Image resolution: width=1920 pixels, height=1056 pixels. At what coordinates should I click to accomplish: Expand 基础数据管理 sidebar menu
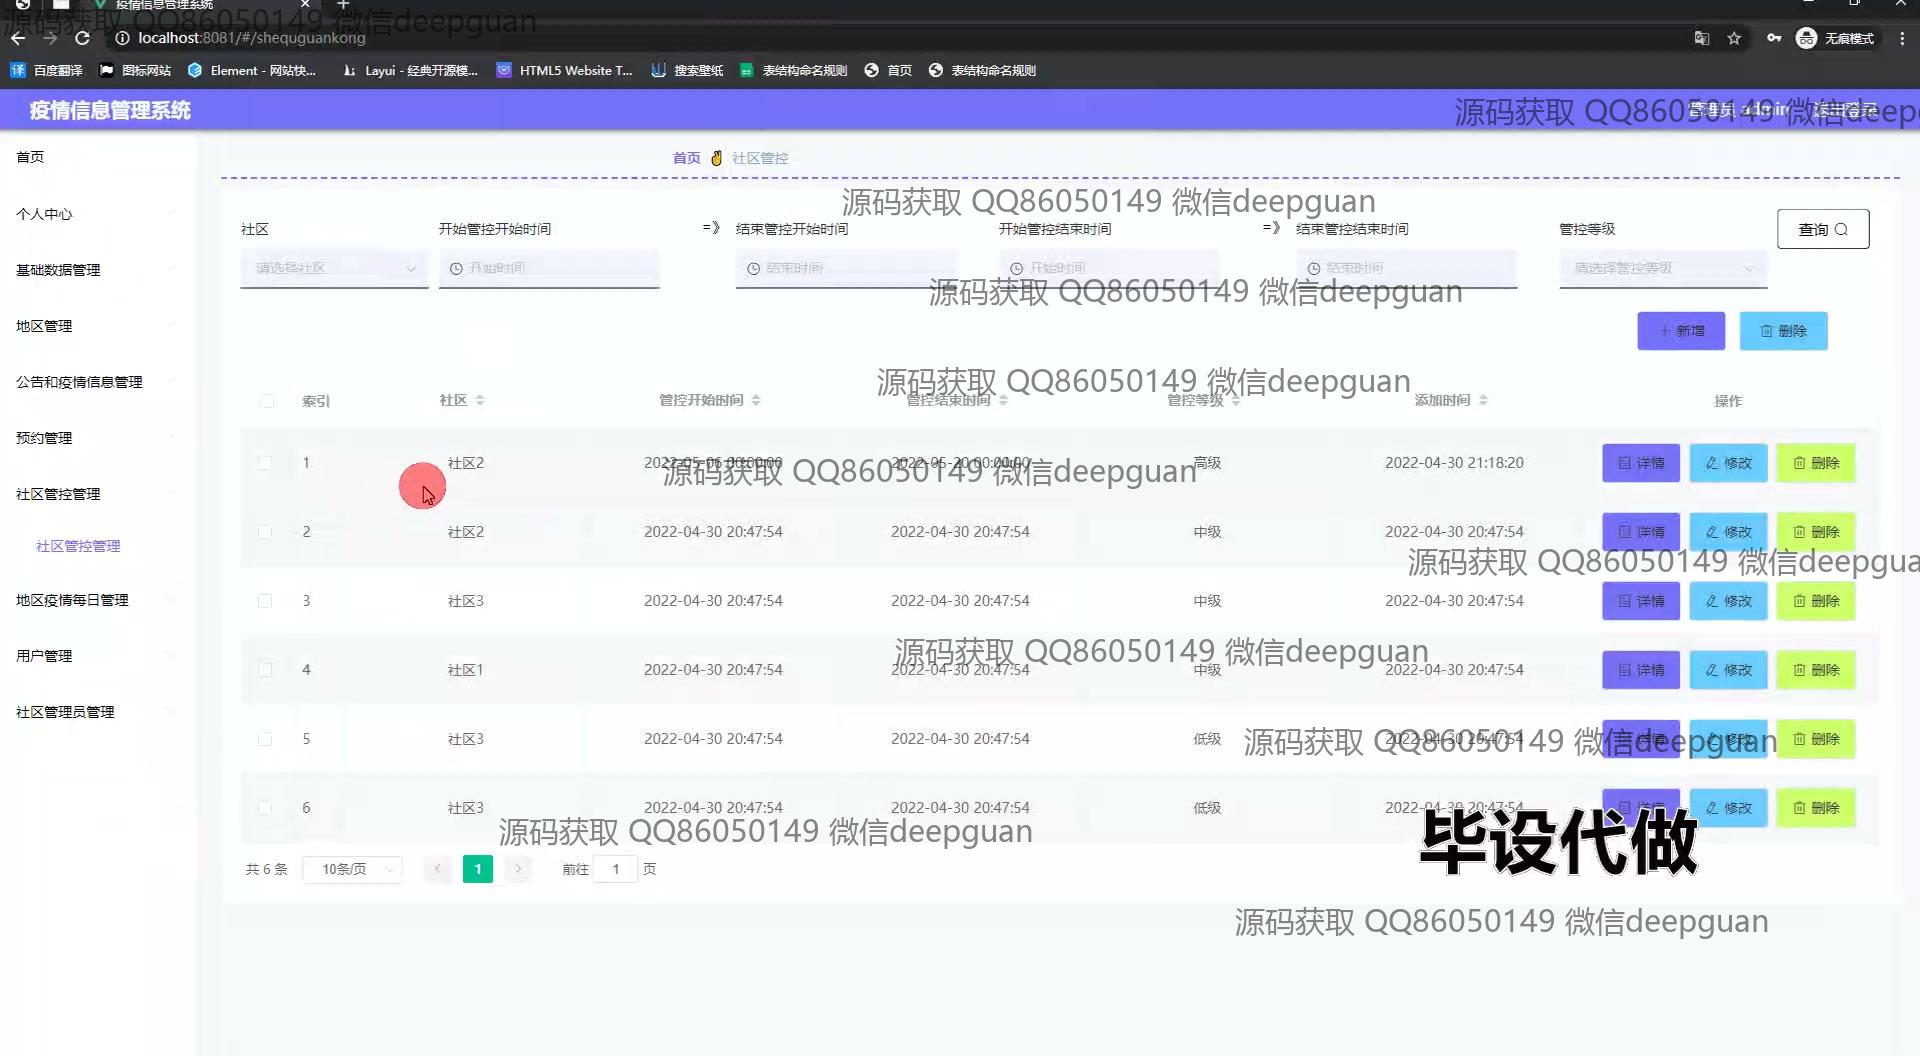click(x=96, y=270)
